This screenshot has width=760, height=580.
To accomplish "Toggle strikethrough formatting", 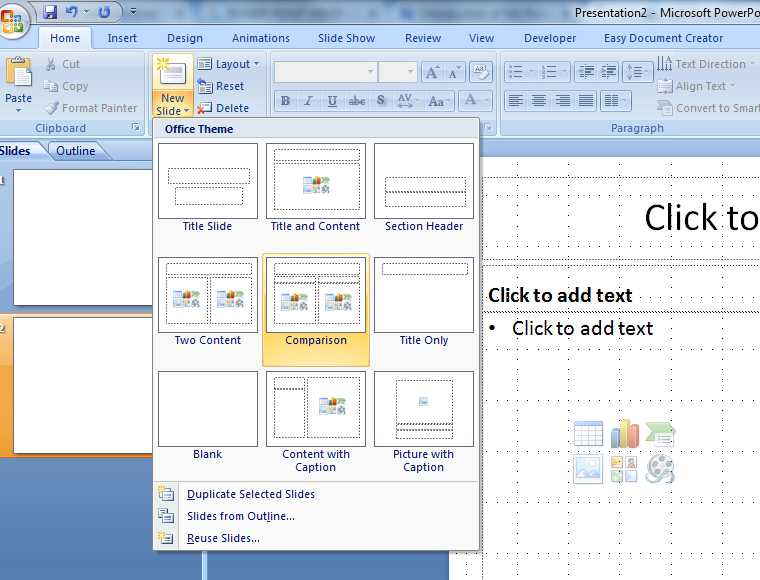I will tap(357, 101).
